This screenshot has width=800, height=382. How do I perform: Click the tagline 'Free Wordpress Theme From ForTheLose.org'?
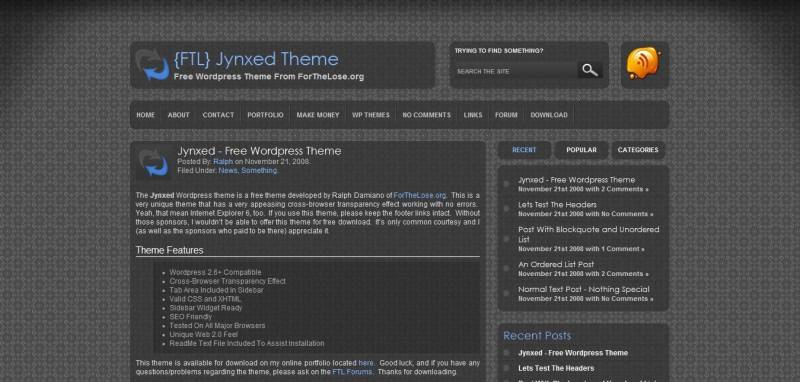tap(269, 77)
